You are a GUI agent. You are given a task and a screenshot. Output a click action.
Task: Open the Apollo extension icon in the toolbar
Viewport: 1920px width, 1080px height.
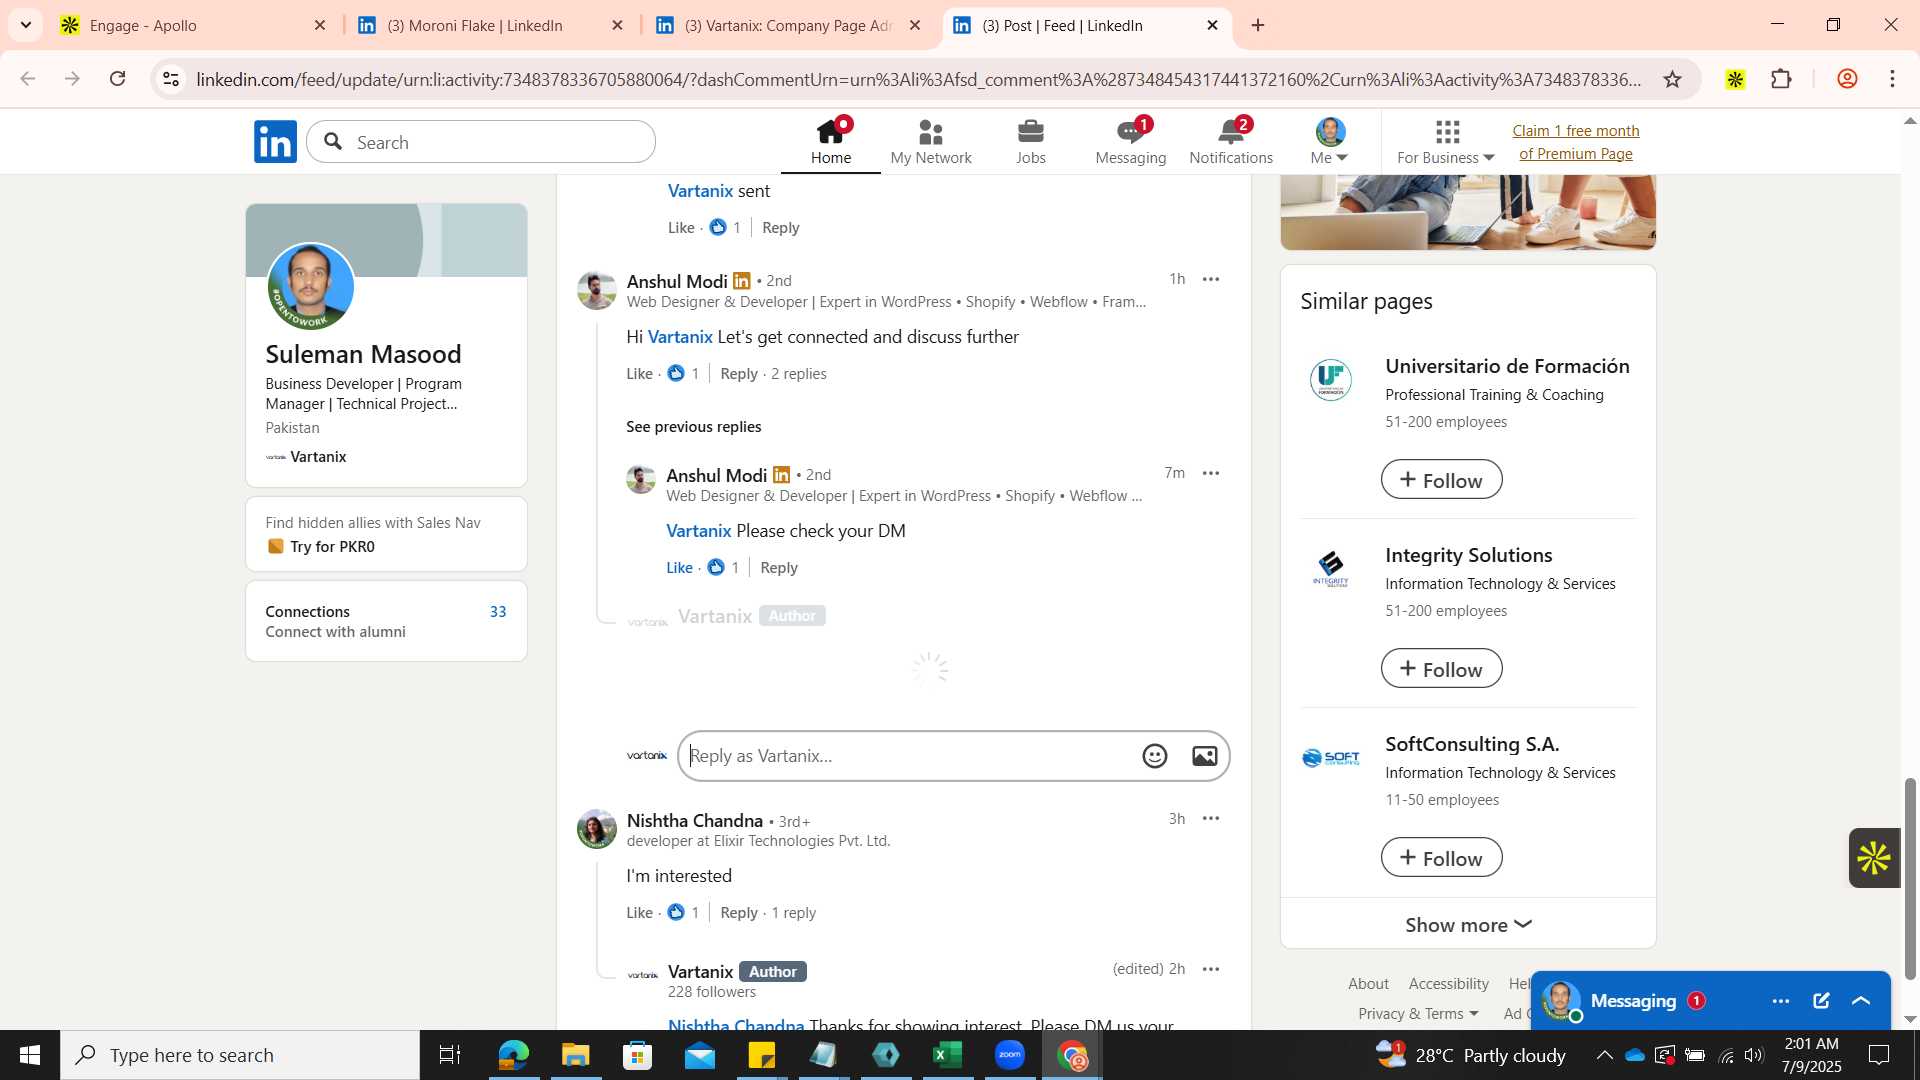click(1735, 79)
